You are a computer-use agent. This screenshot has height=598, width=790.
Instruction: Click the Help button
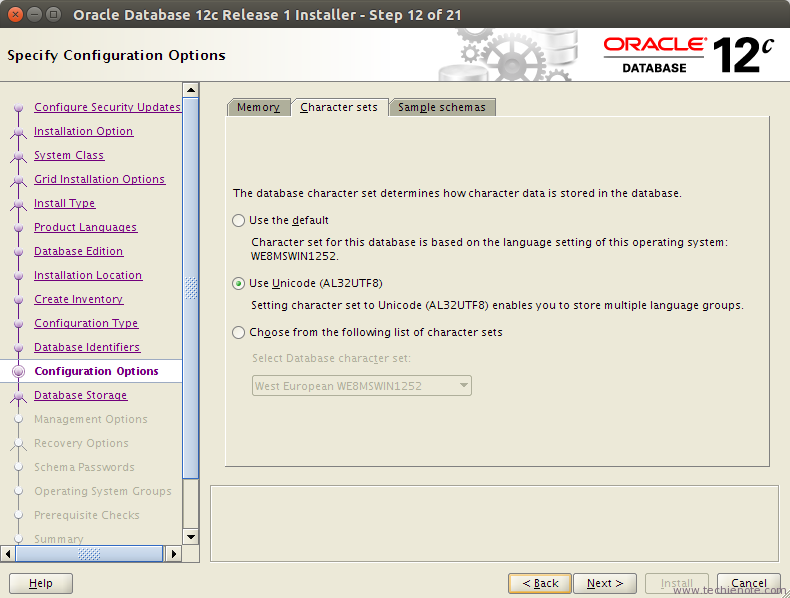41,583
